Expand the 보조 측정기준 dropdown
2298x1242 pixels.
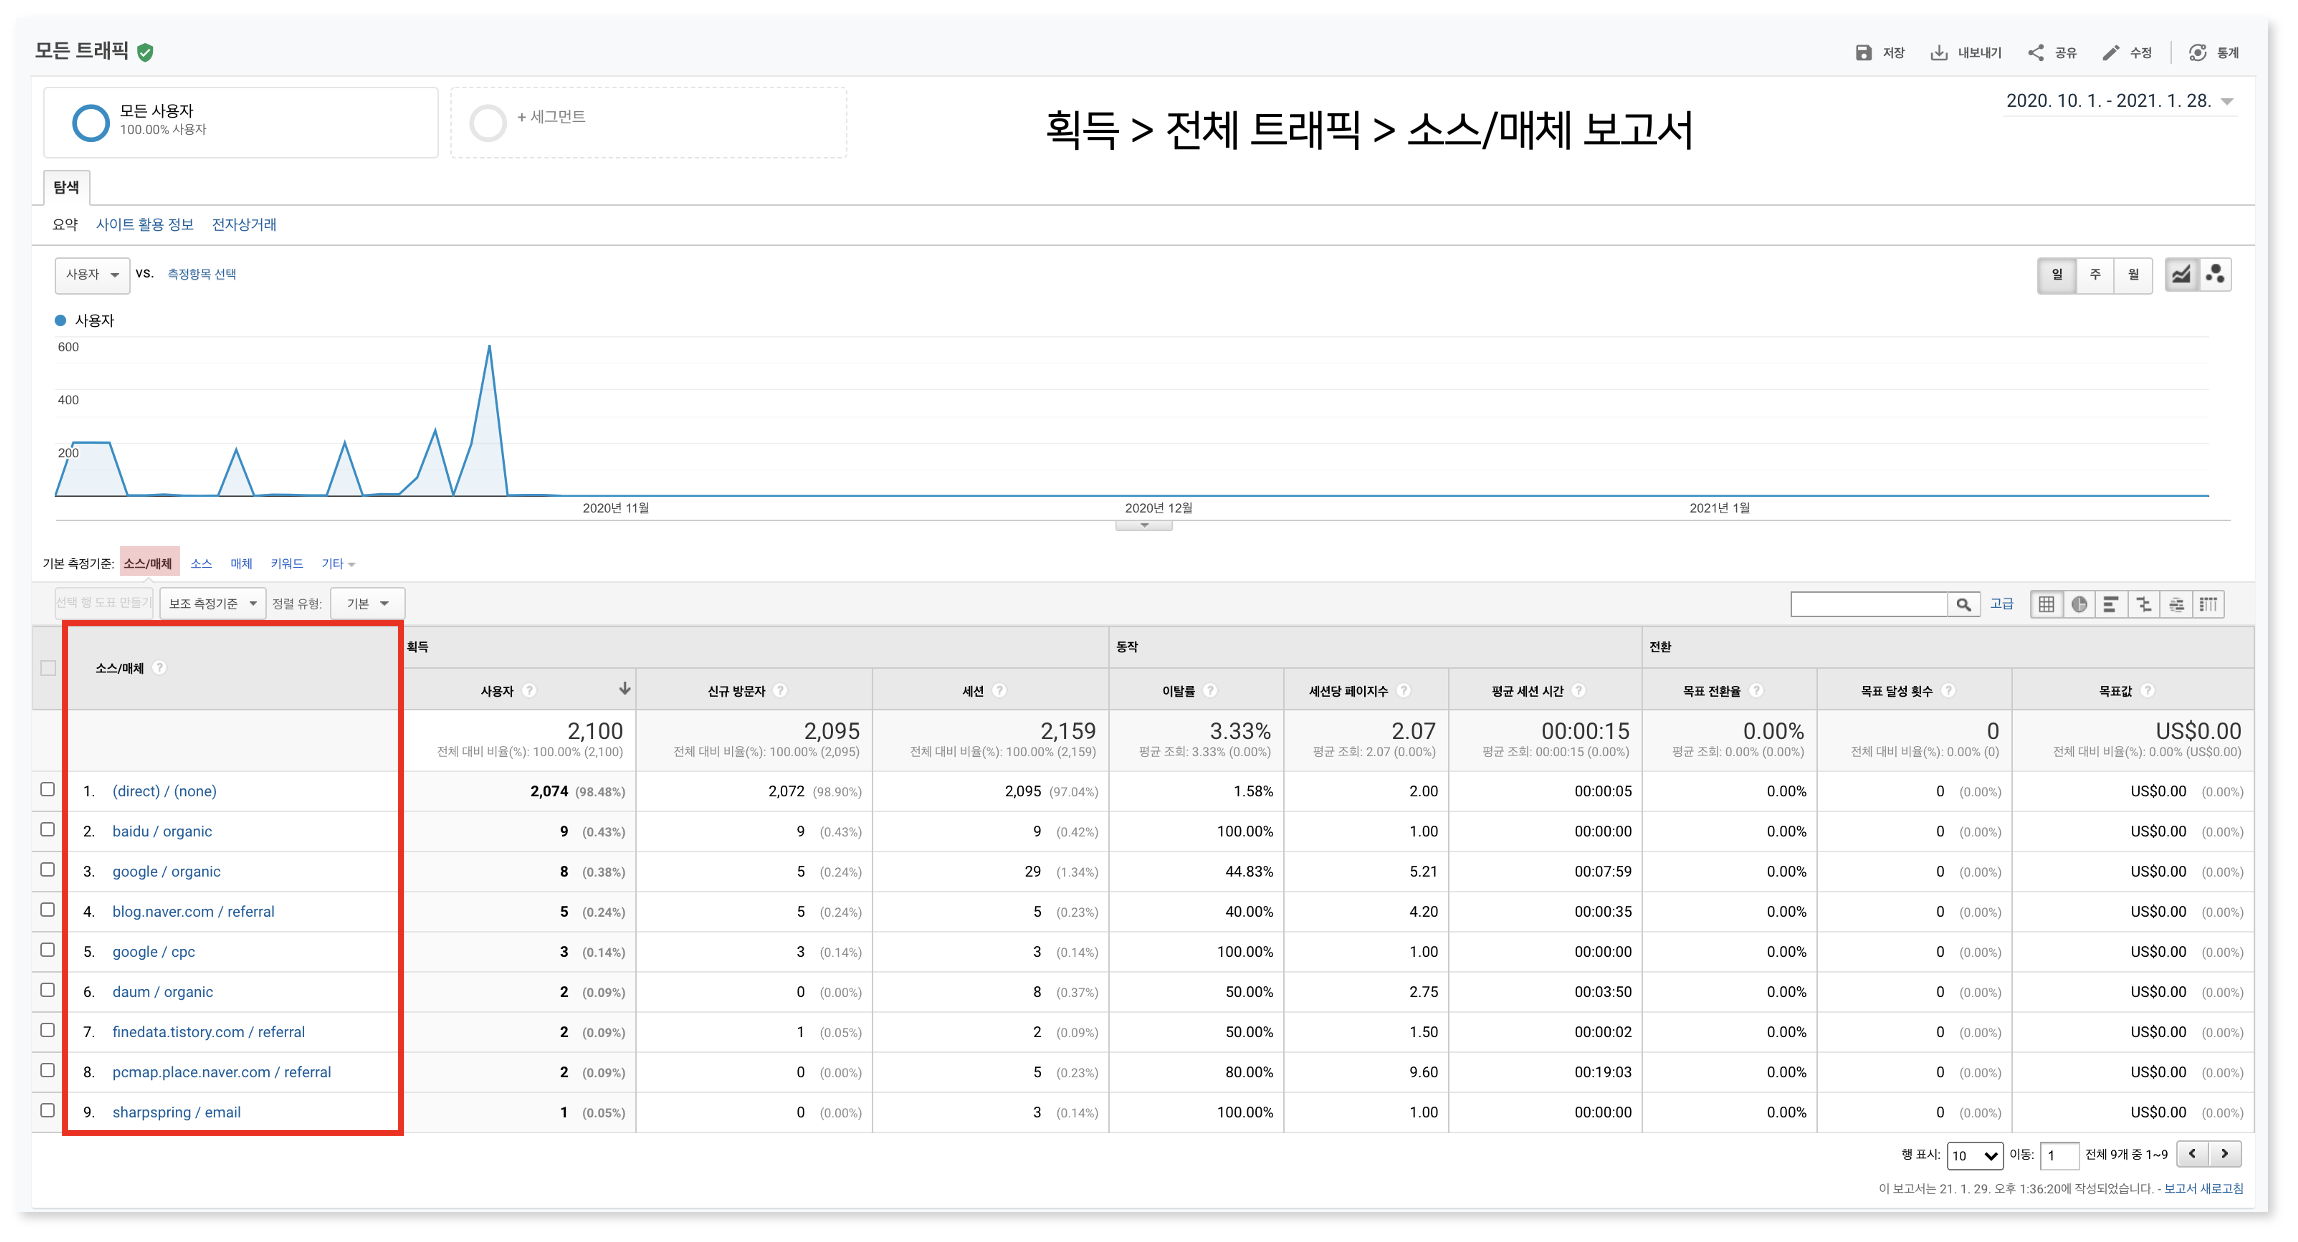[x=212, y=603]
